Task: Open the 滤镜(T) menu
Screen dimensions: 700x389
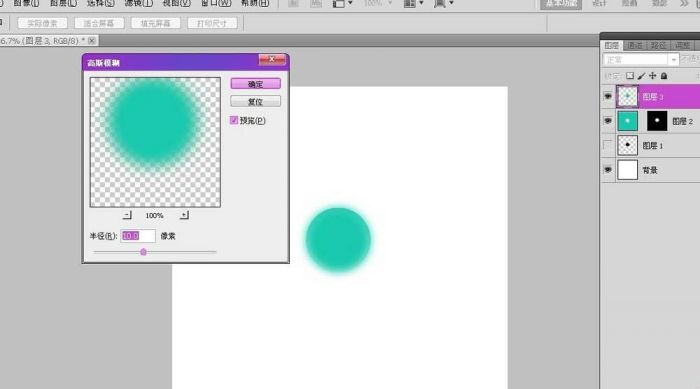Action: 138,4
